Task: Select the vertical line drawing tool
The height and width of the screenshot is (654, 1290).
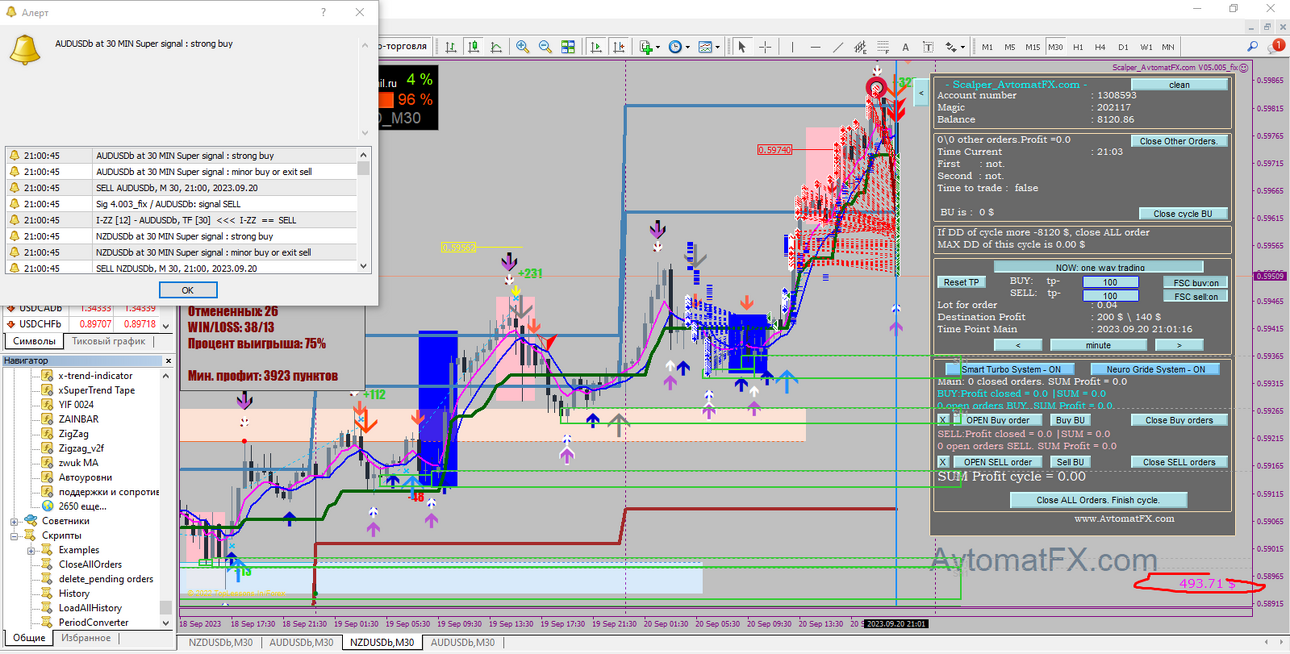Action: pyautogui.click(x=793, y=46)
